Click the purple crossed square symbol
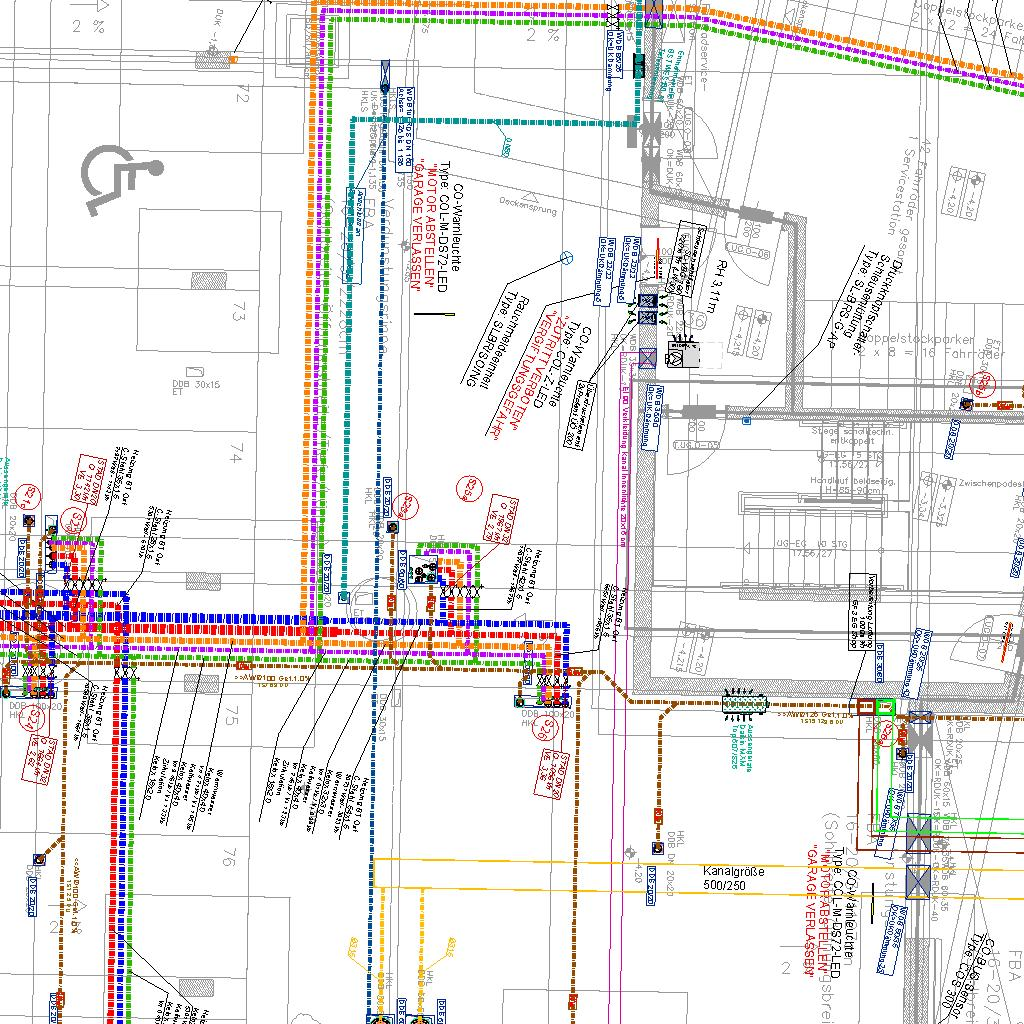This screenshot has width=1024, height=1024. (648, 356)
